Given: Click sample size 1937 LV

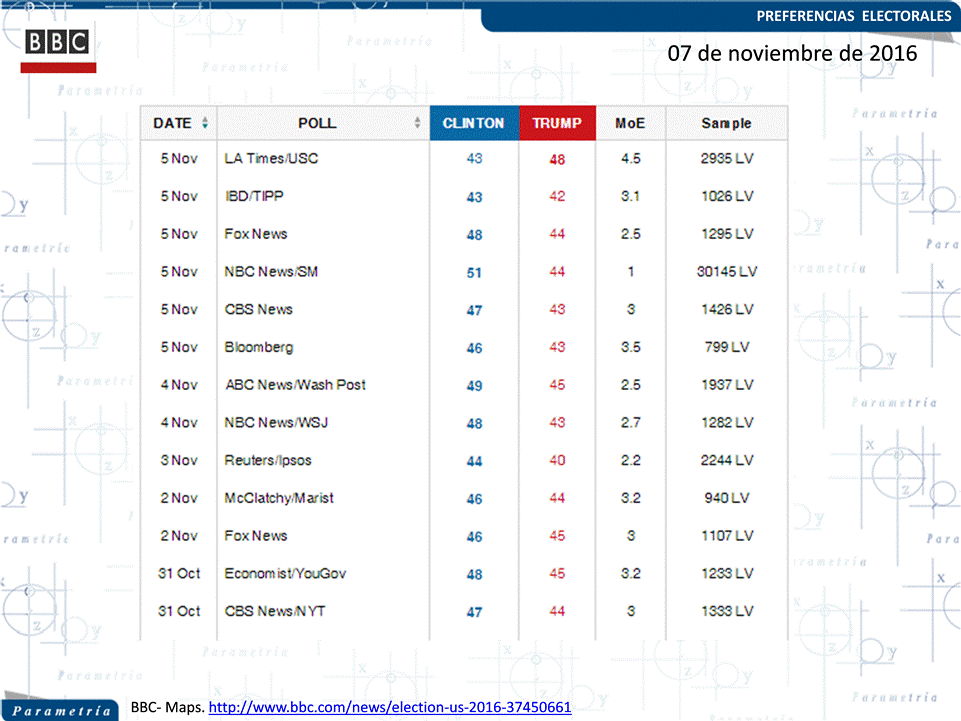Looking at the screenshot, I should (x=727, y=385).
